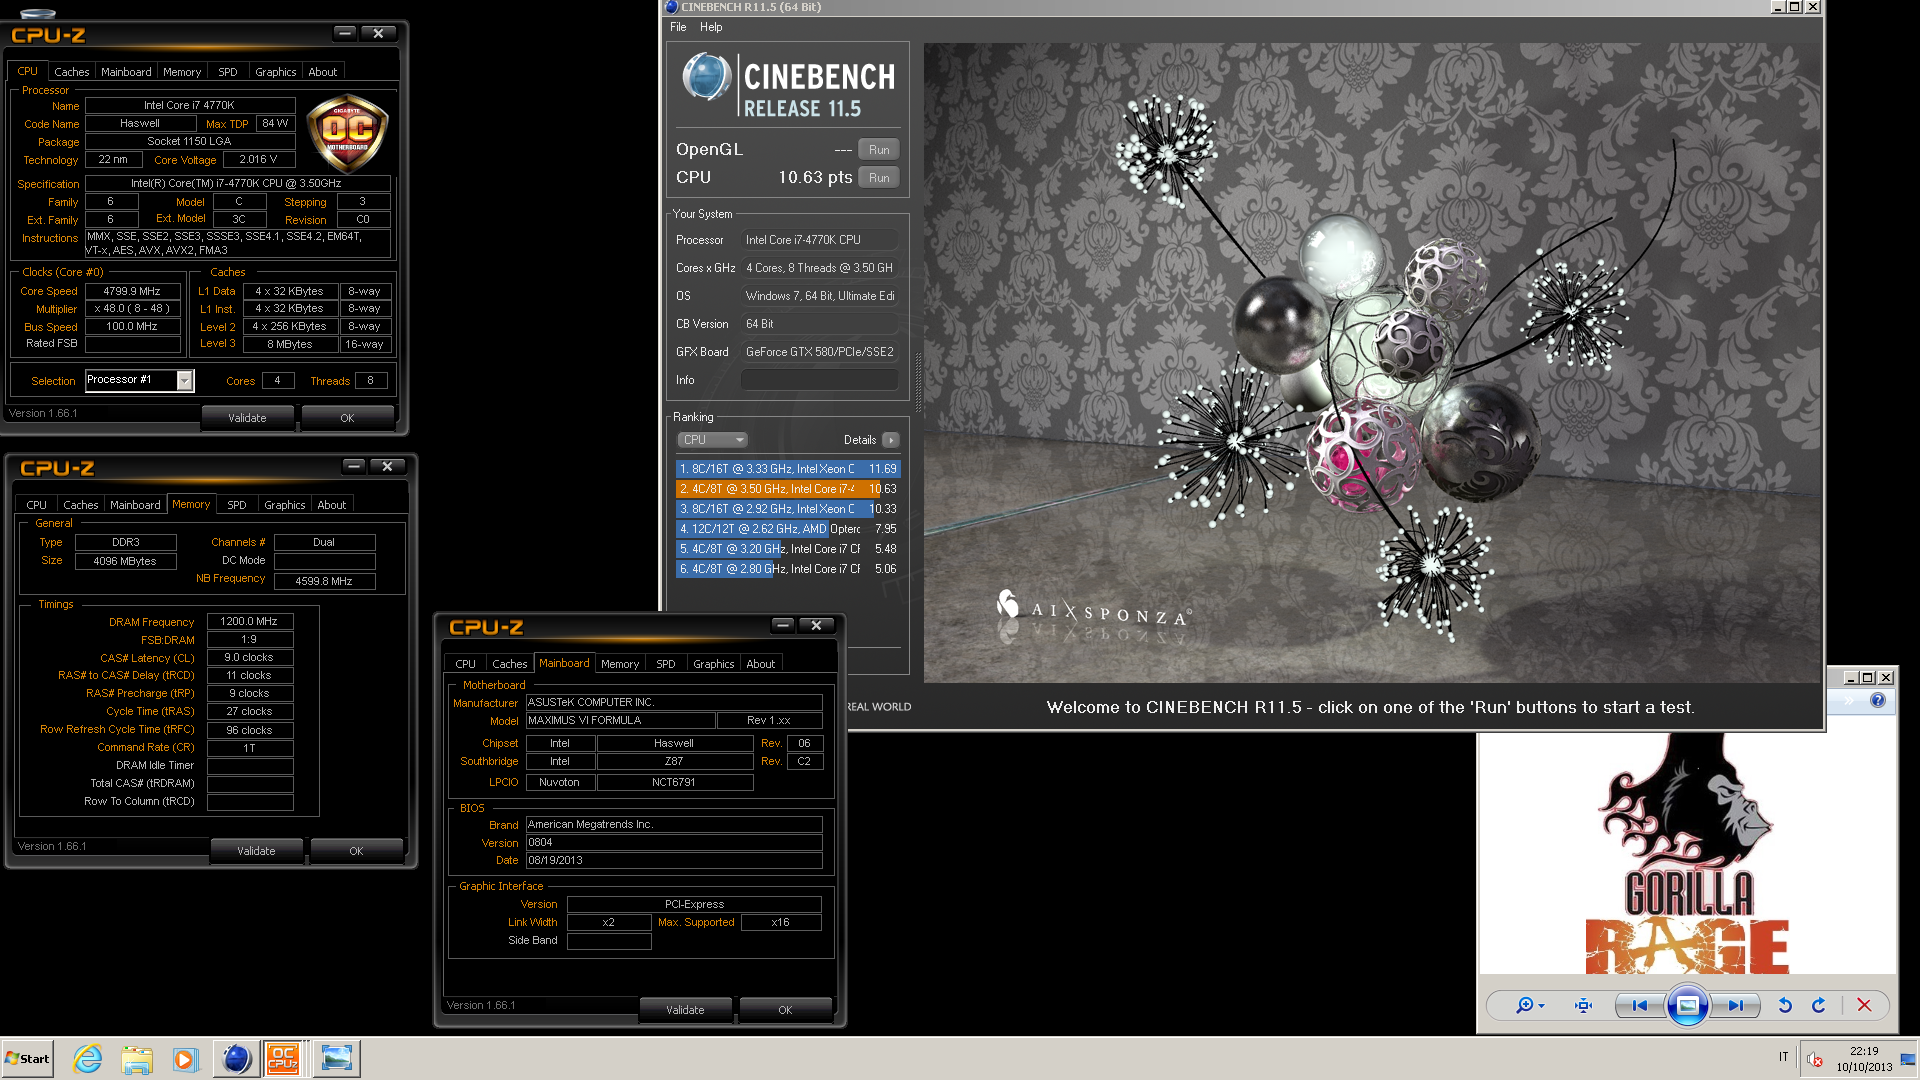Click the Gorilla Rage image

(1687, 852)
